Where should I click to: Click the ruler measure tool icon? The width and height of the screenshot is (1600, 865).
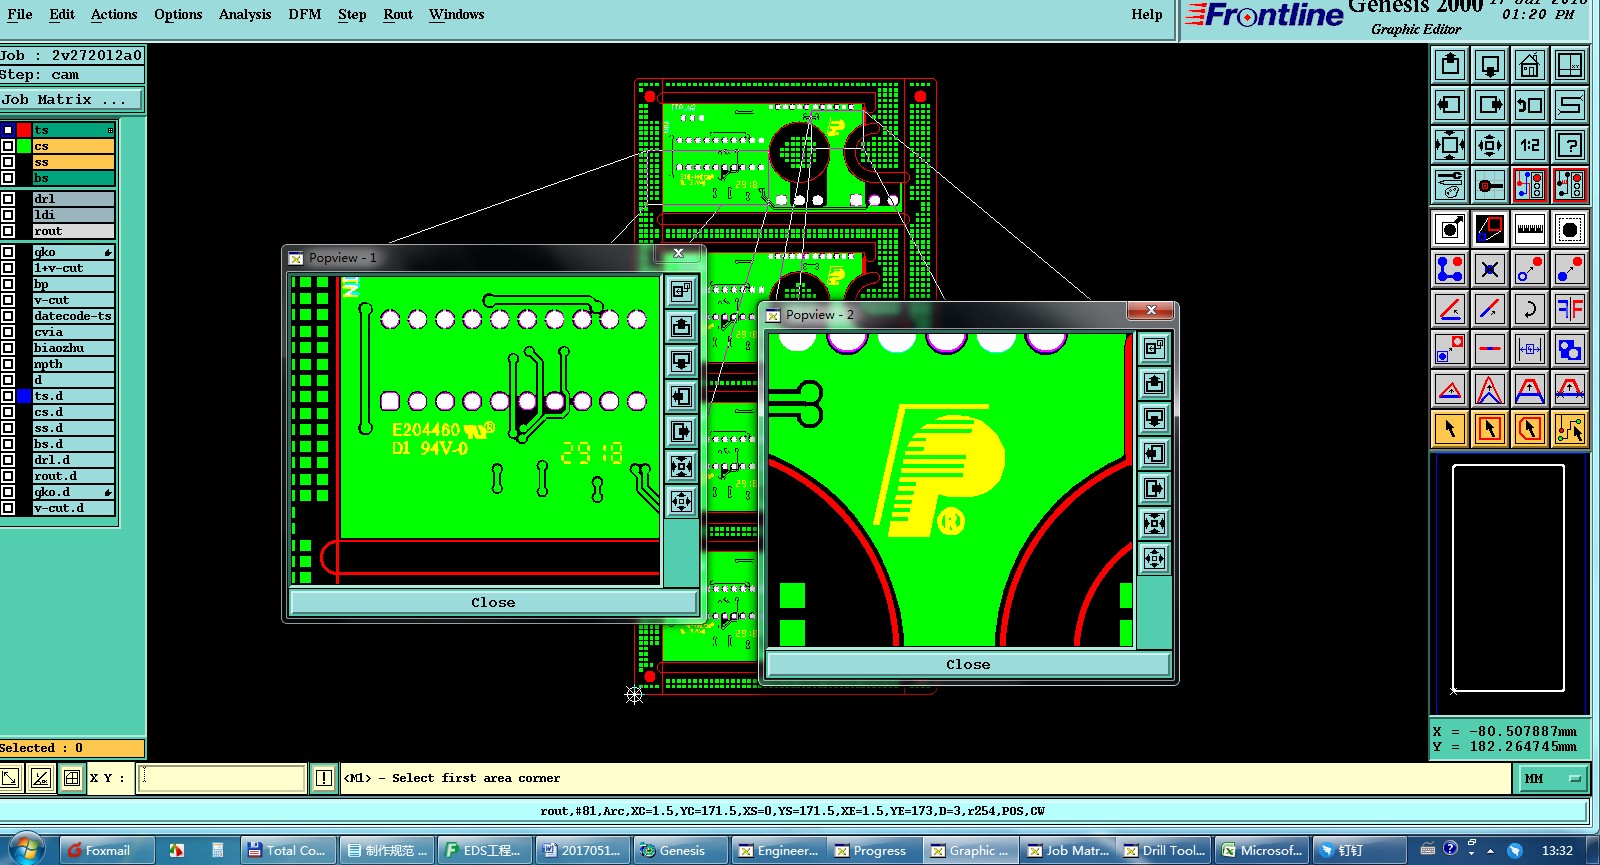(x=1530, y=229)
